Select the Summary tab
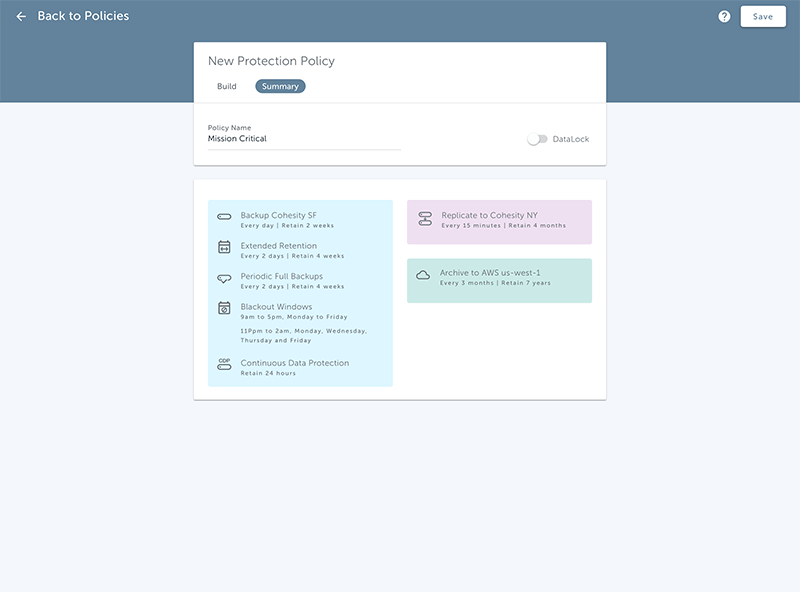Viewport: 800px width, 592px height. click(x=280, y=86)
